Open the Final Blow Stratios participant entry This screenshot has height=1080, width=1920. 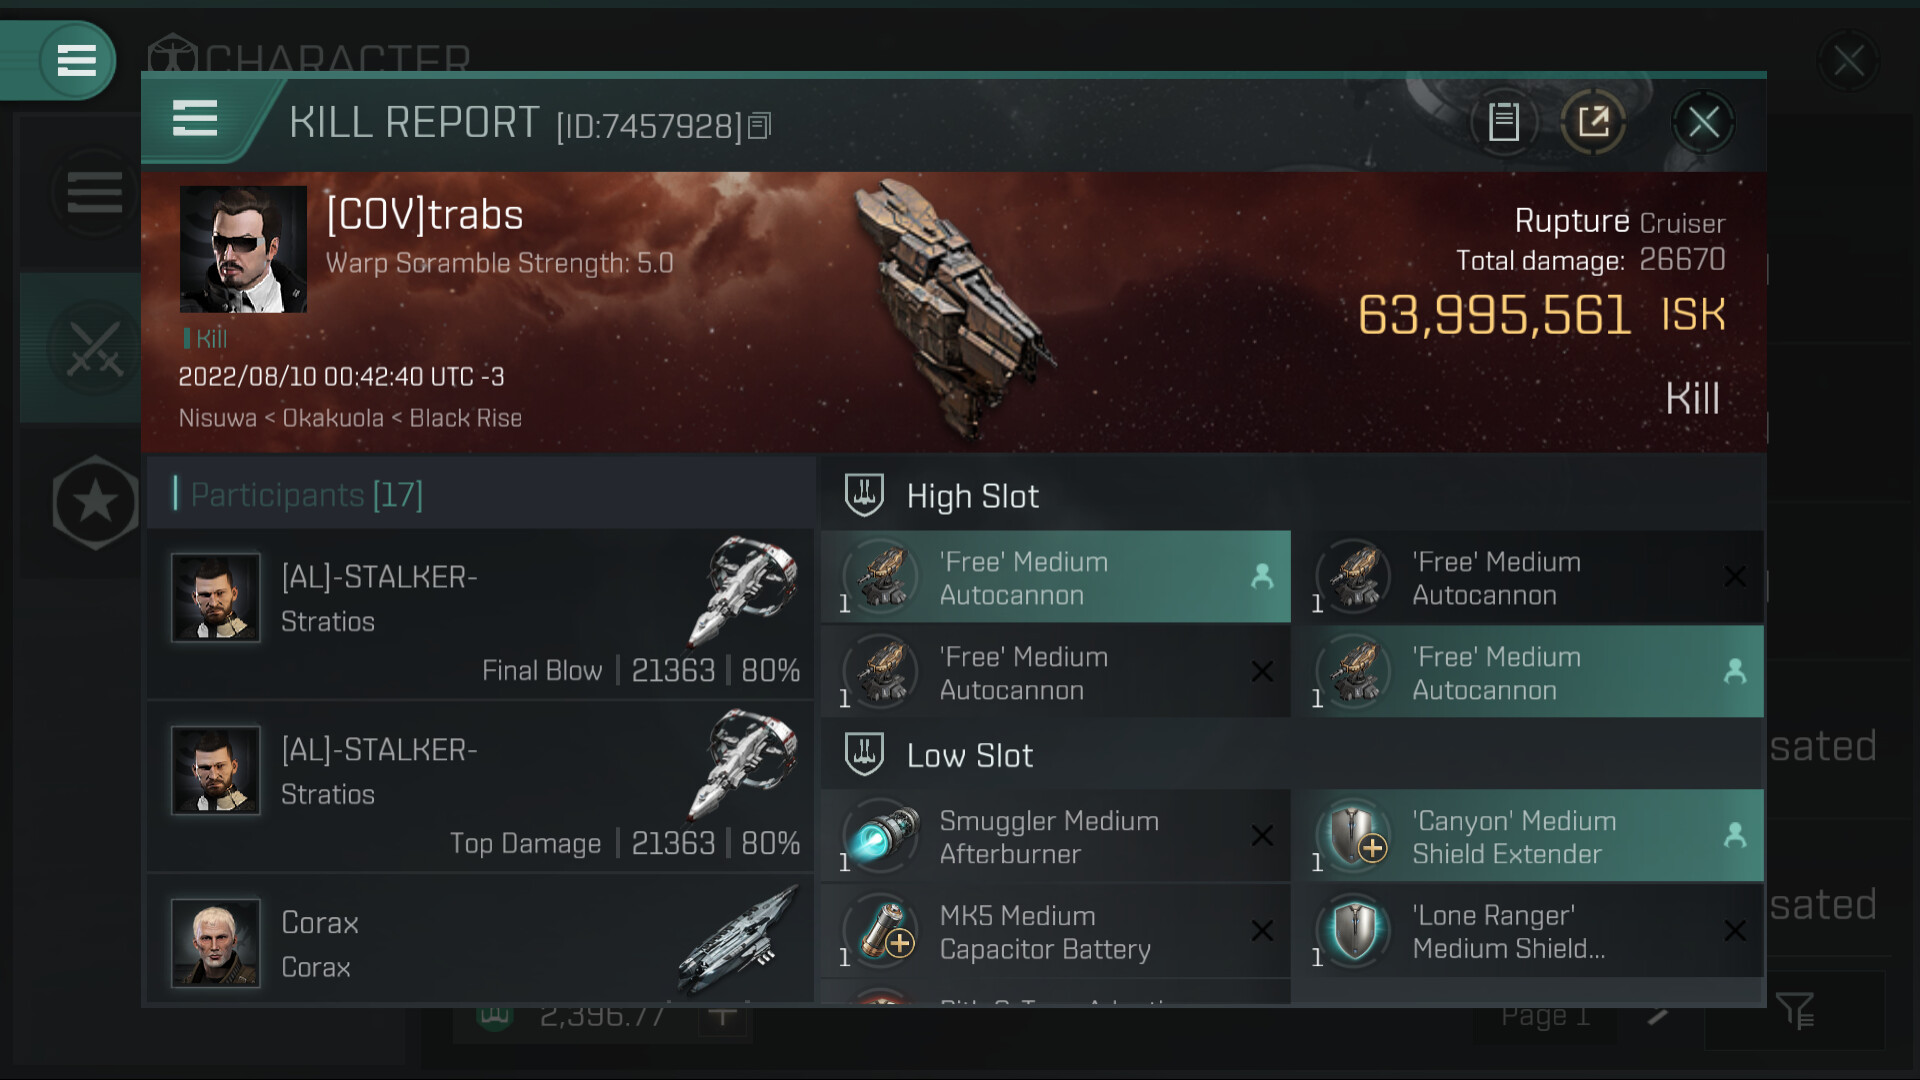(480, 615)
